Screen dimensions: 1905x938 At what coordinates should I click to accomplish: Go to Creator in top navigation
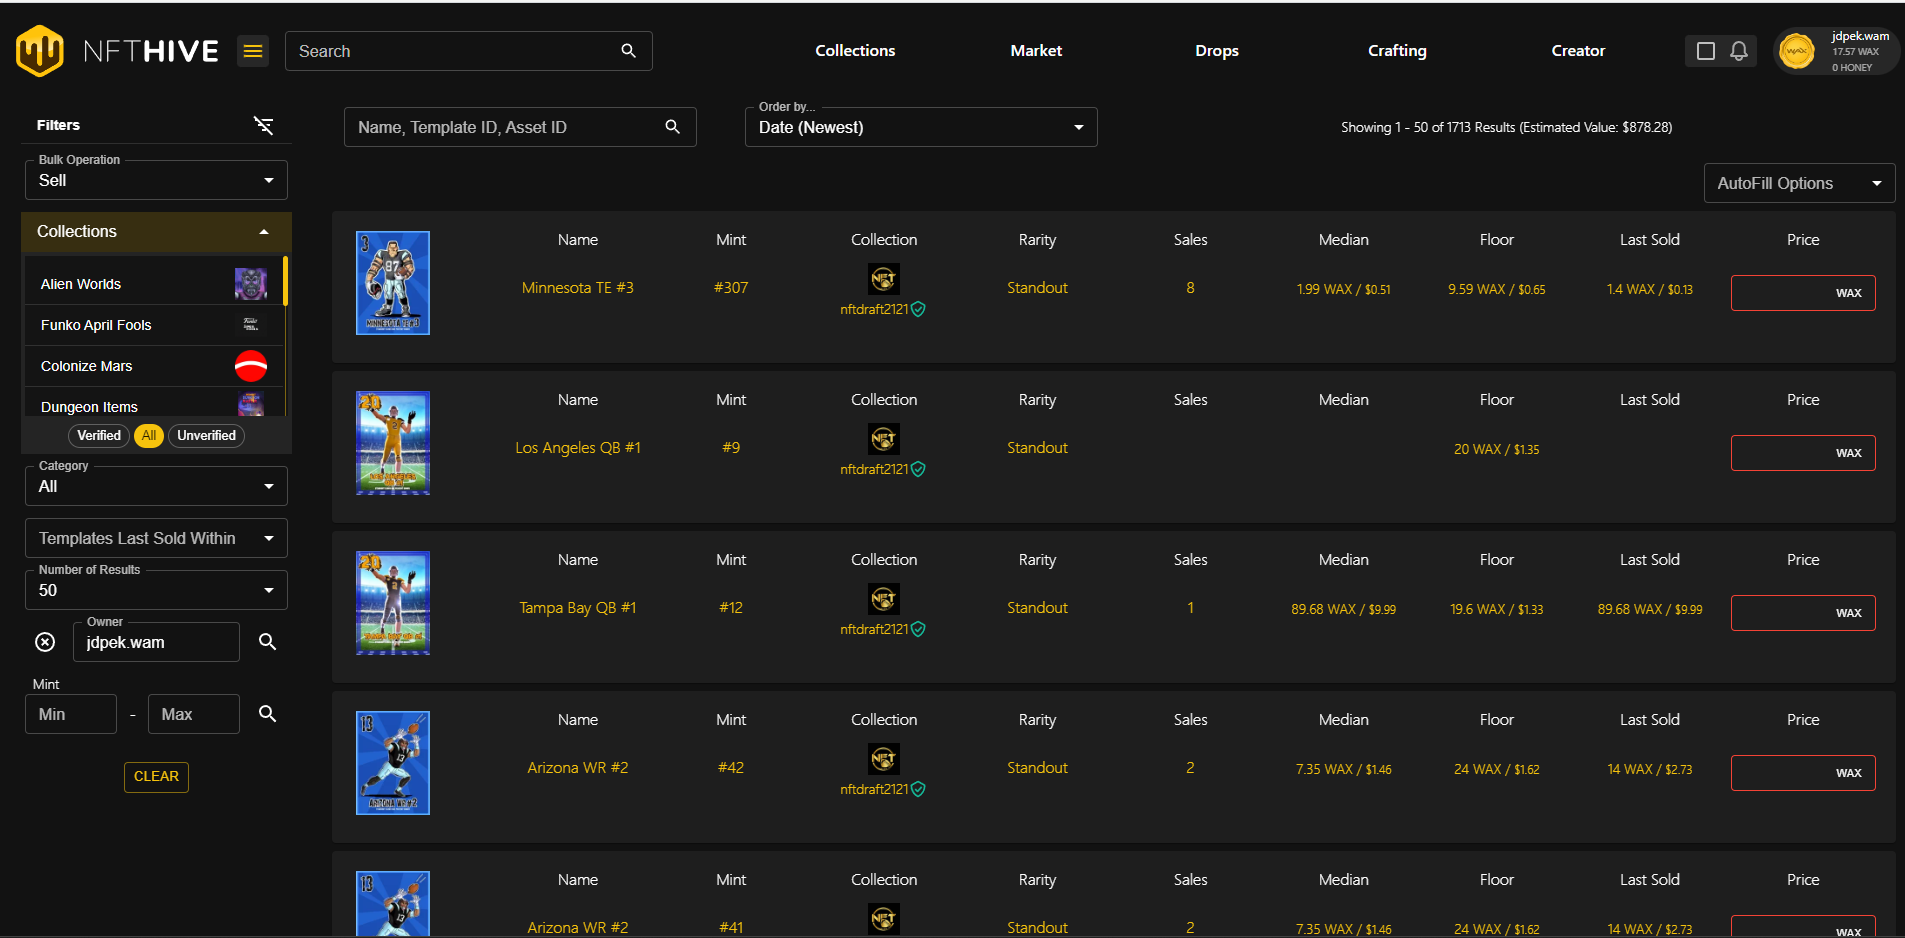(x=1578, y=51)
